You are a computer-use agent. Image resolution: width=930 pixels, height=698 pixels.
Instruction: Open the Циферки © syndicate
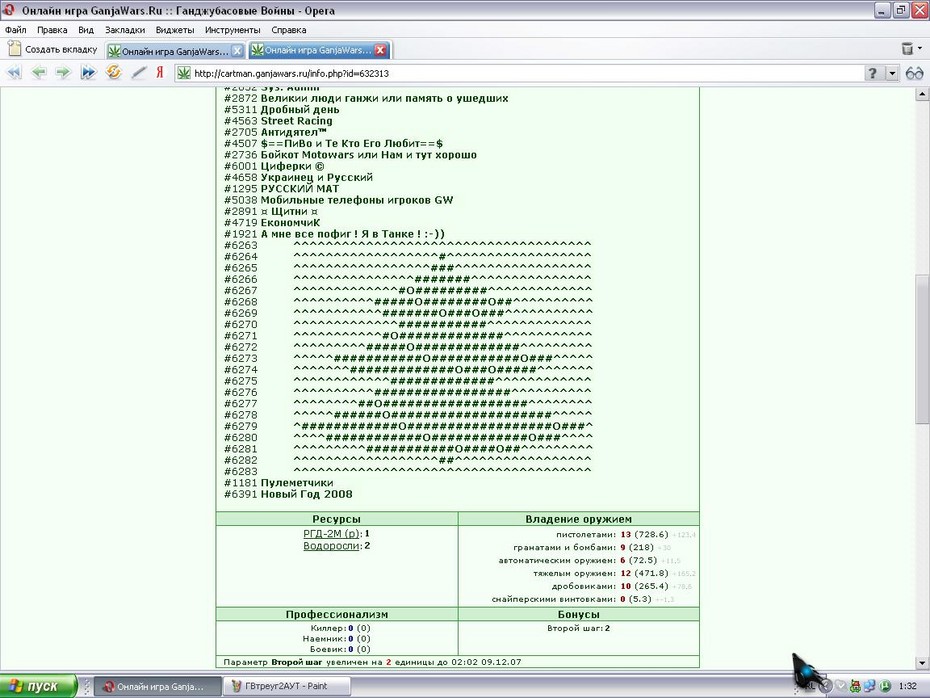point(292,166)
